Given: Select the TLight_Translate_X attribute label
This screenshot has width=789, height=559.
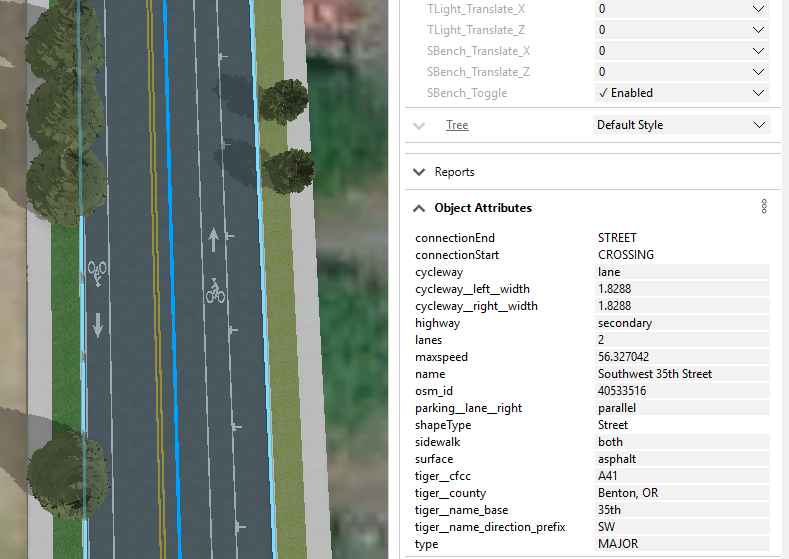Looking at the screenshot, I should point(476,9).
